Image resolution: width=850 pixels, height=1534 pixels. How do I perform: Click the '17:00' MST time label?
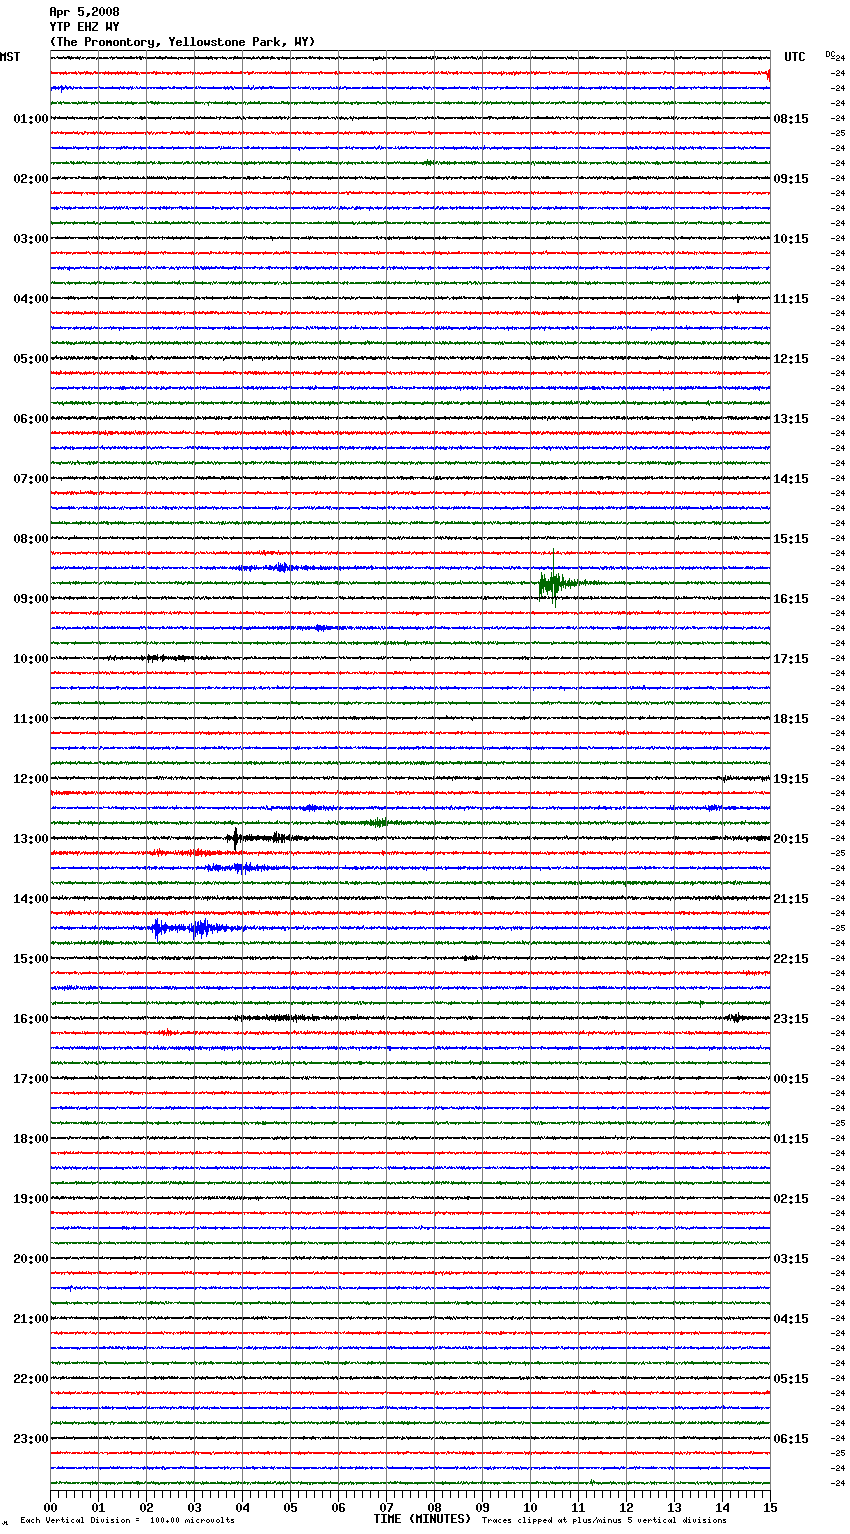tap(31, 1079)
